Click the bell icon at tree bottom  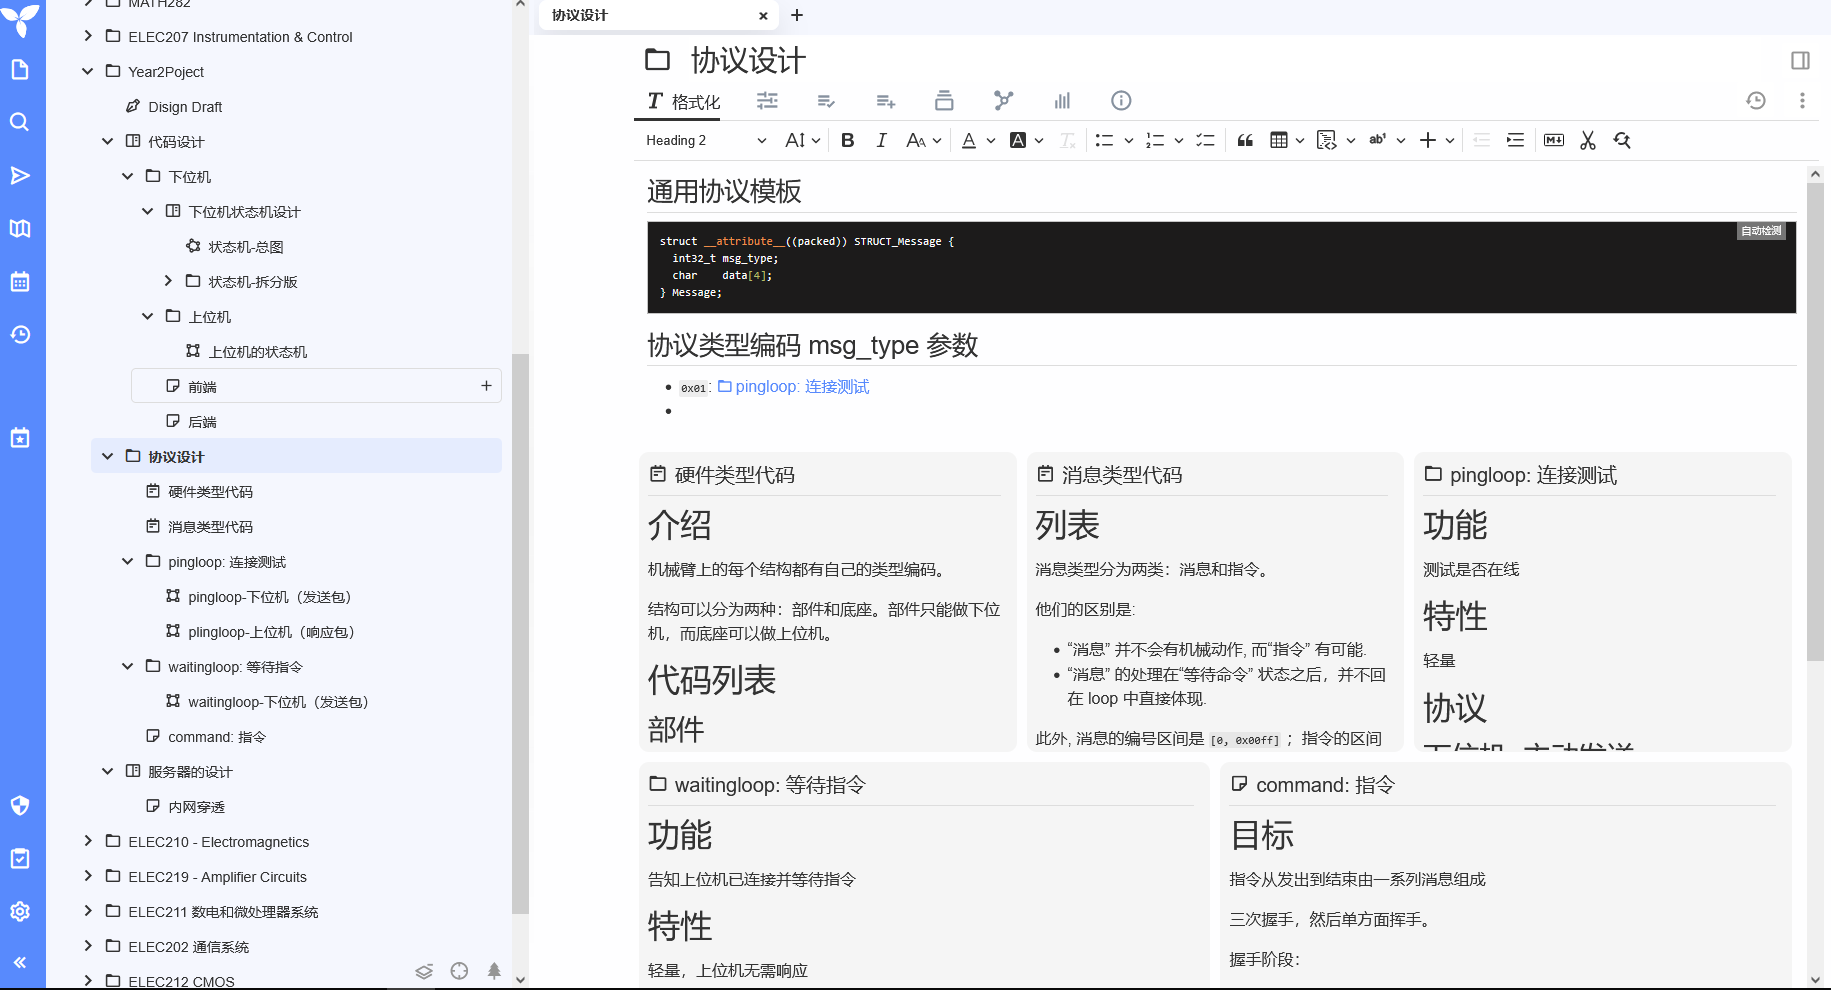494,970
